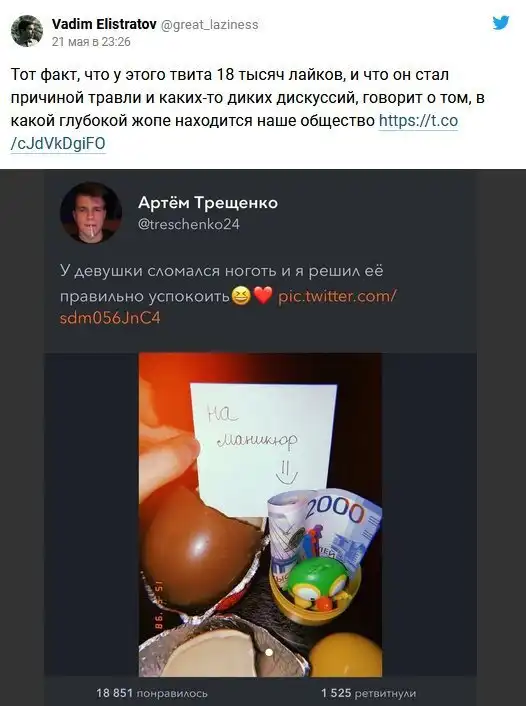The image size is (526, 706).
Task: Click the 21 мая в 23:26 timestamp
Action: coord(91,42)
